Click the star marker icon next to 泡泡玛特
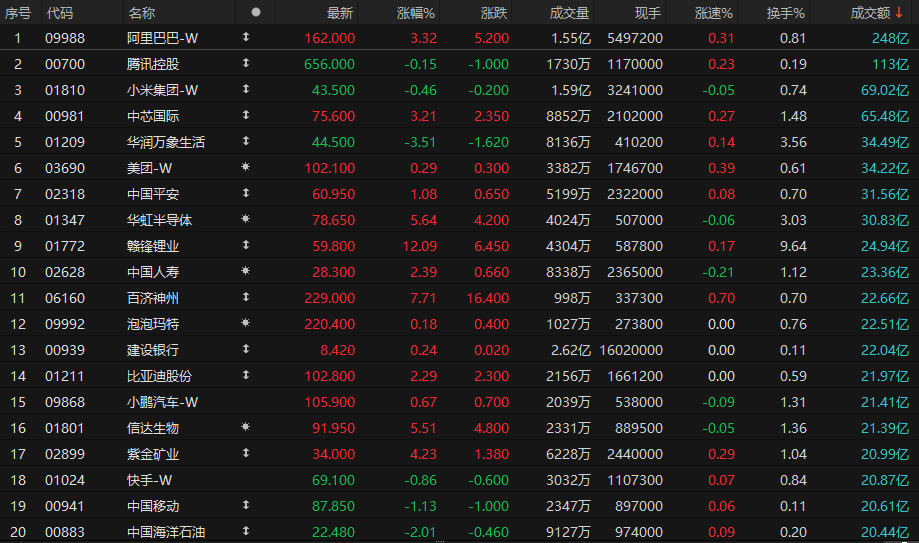Image resolution: width=919 pixels, height=543 pixels. (x=246, y=323)
